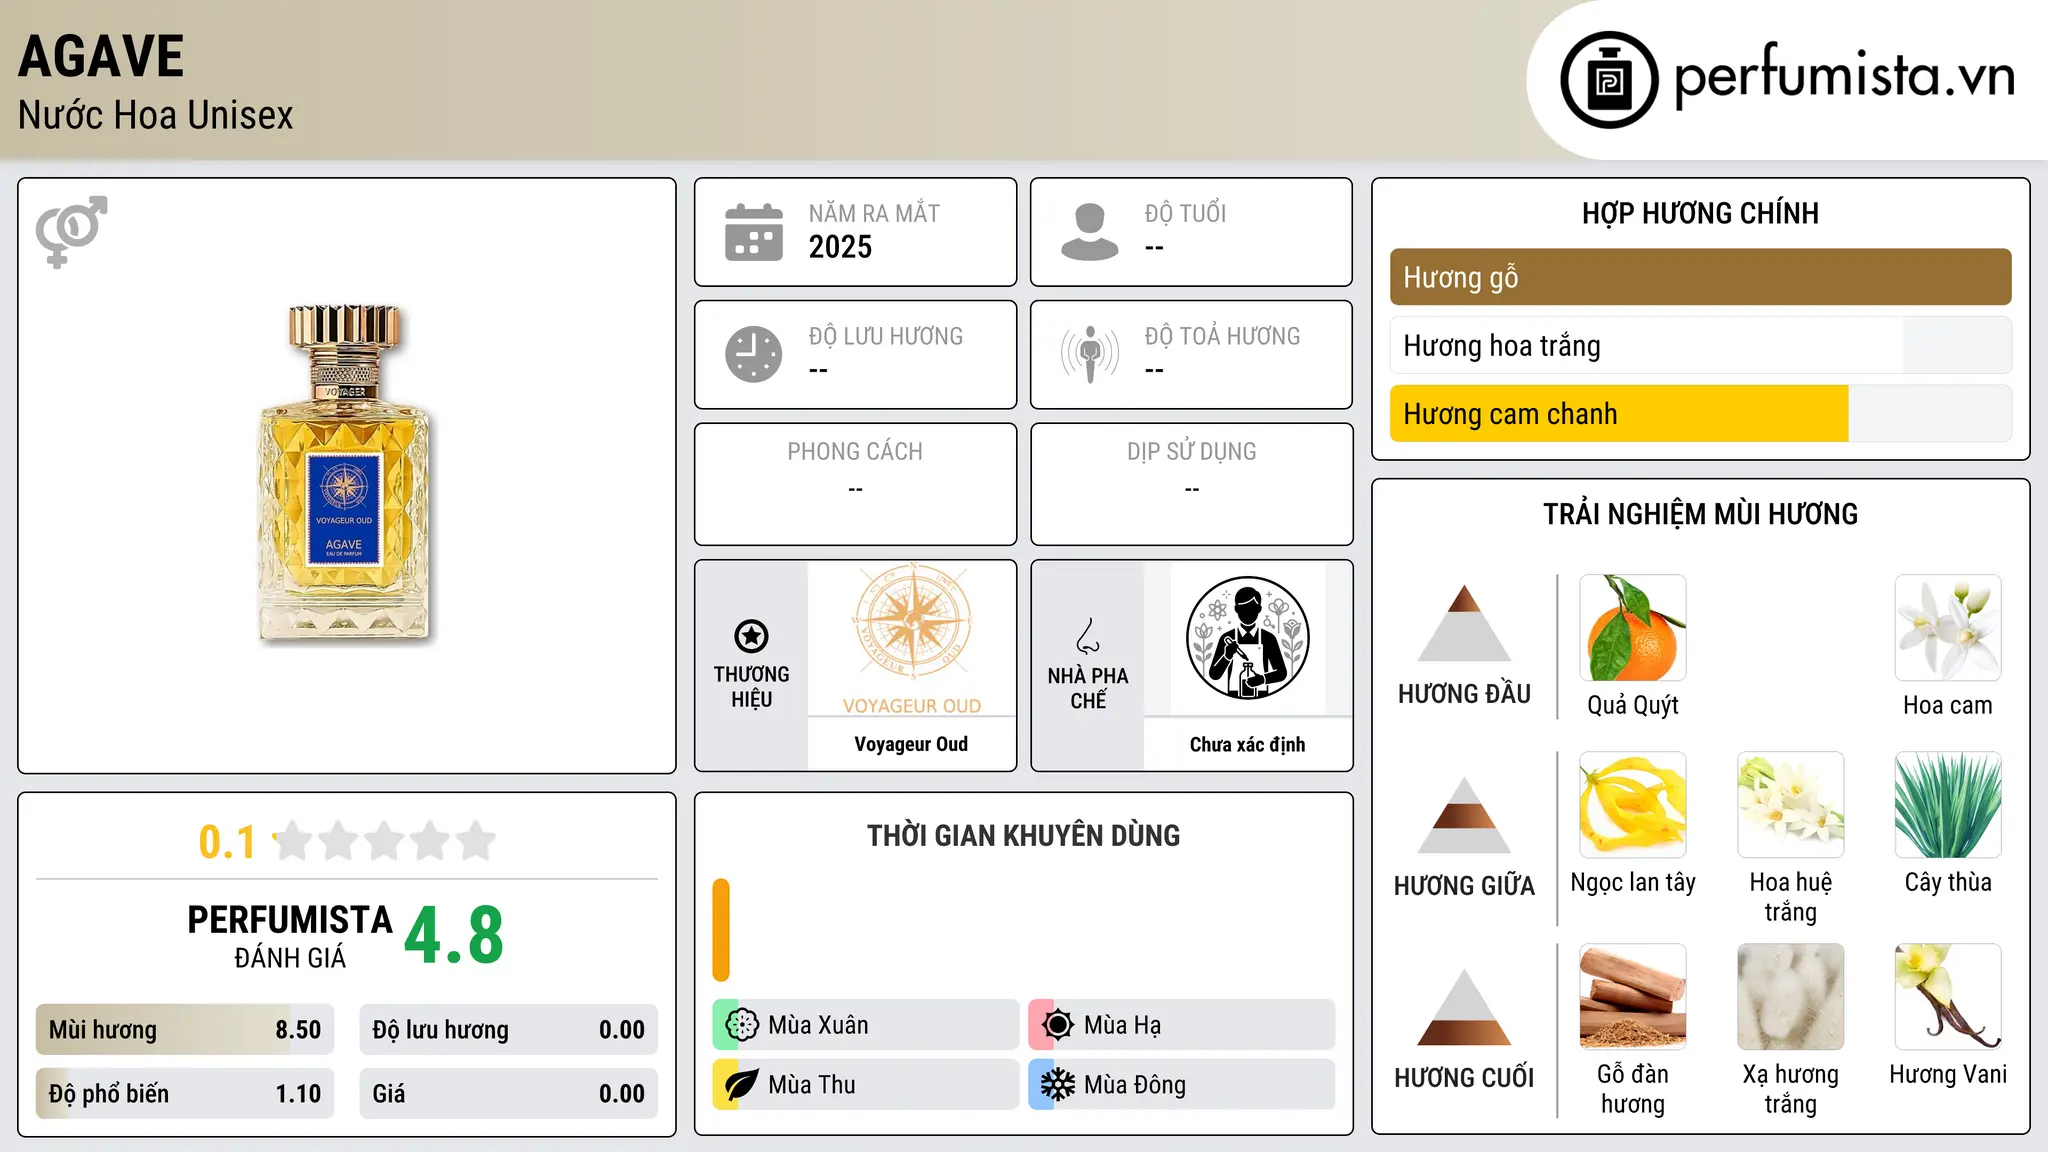Click the nose icon above Nhà Pha Chế
This screenshot has height=1152, width=2048.
click(1088, 636)
